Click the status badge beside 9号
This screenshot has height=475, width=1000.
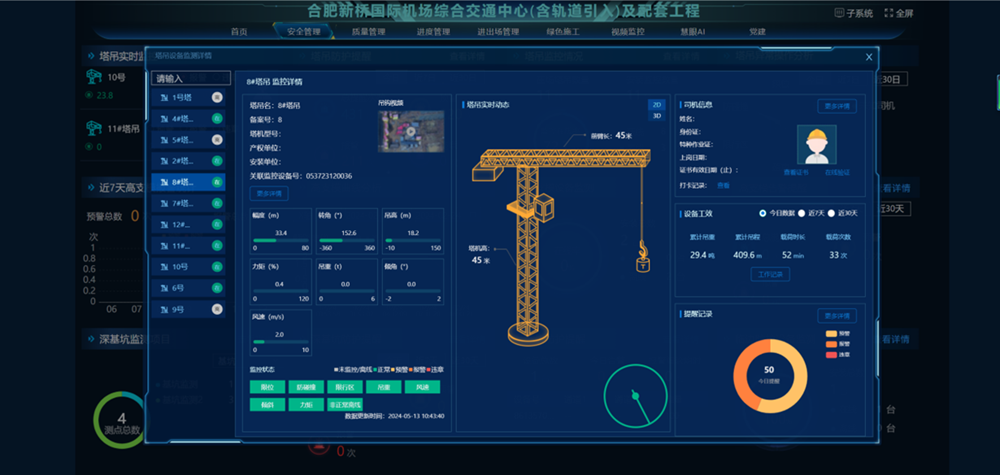tap(216, 310)
